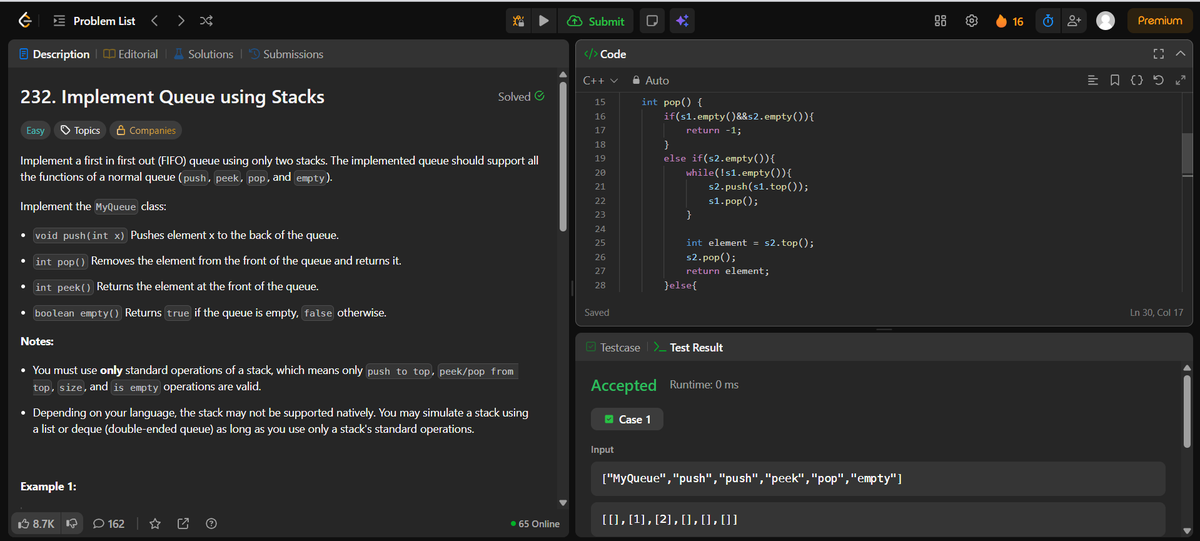Star the problem as favorite
The width and height of the screenshot is (1200, 541).
(155, 523)
